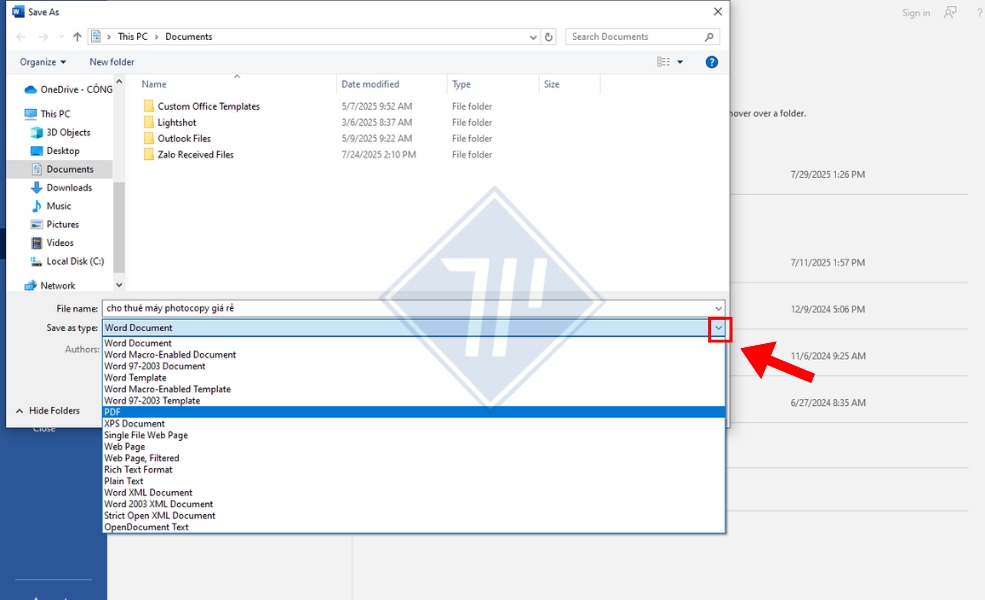The height and width of the screenshot is (600, 985).
Task: Select Plain Text in the type list
Action: (124, 481)
